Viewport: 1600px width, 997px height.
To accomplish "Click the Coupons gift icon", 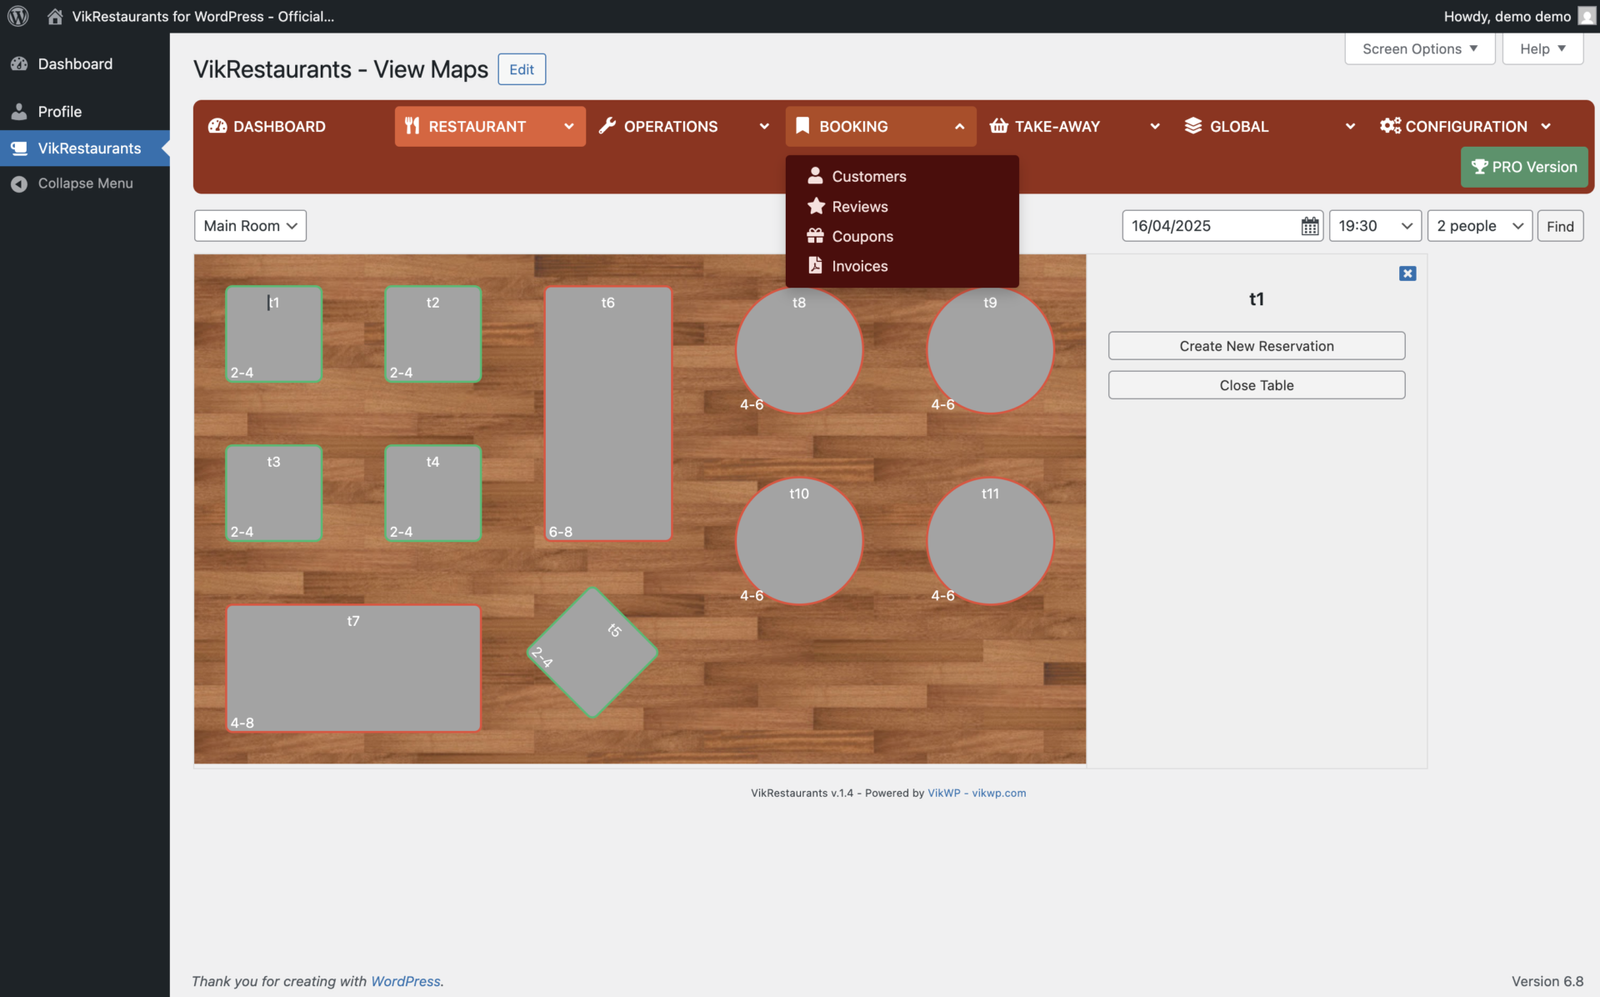I will pos(815,236).
